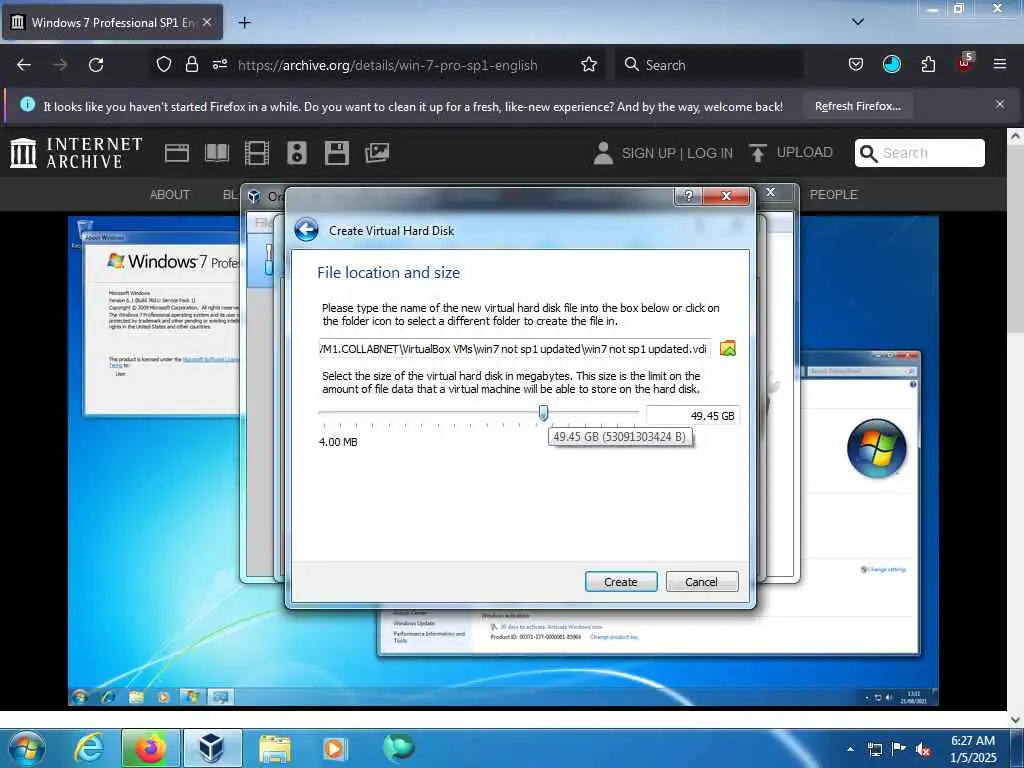
Task: Click the Internet Archive logo
Action: [x=76, y=153]
